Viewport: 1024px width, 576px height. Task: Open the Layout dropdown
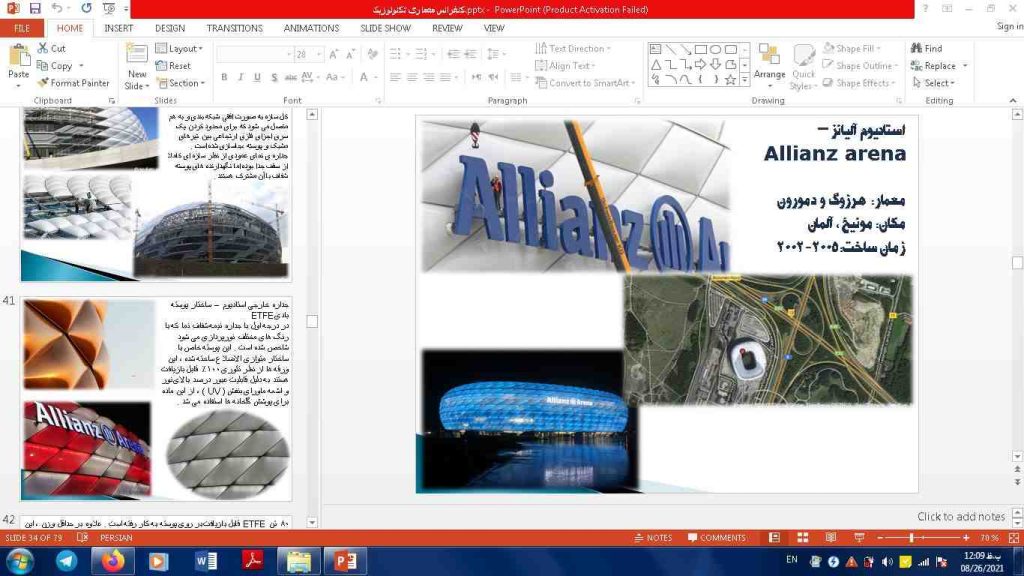coord(179,48)
